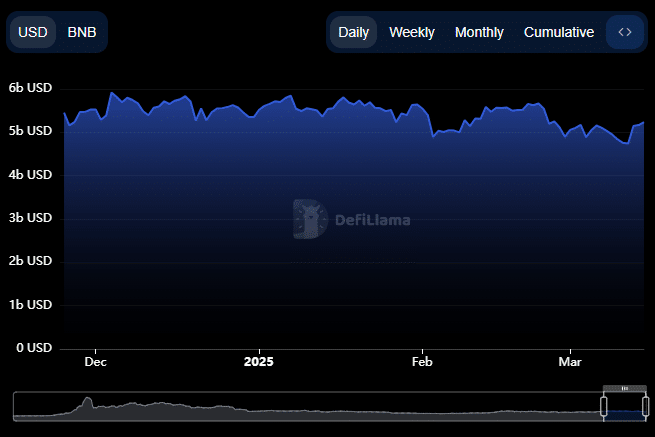The height and width of the screenshot is (437, 655).
Task: Switch to Monthly view
Action: coord(479,32)
